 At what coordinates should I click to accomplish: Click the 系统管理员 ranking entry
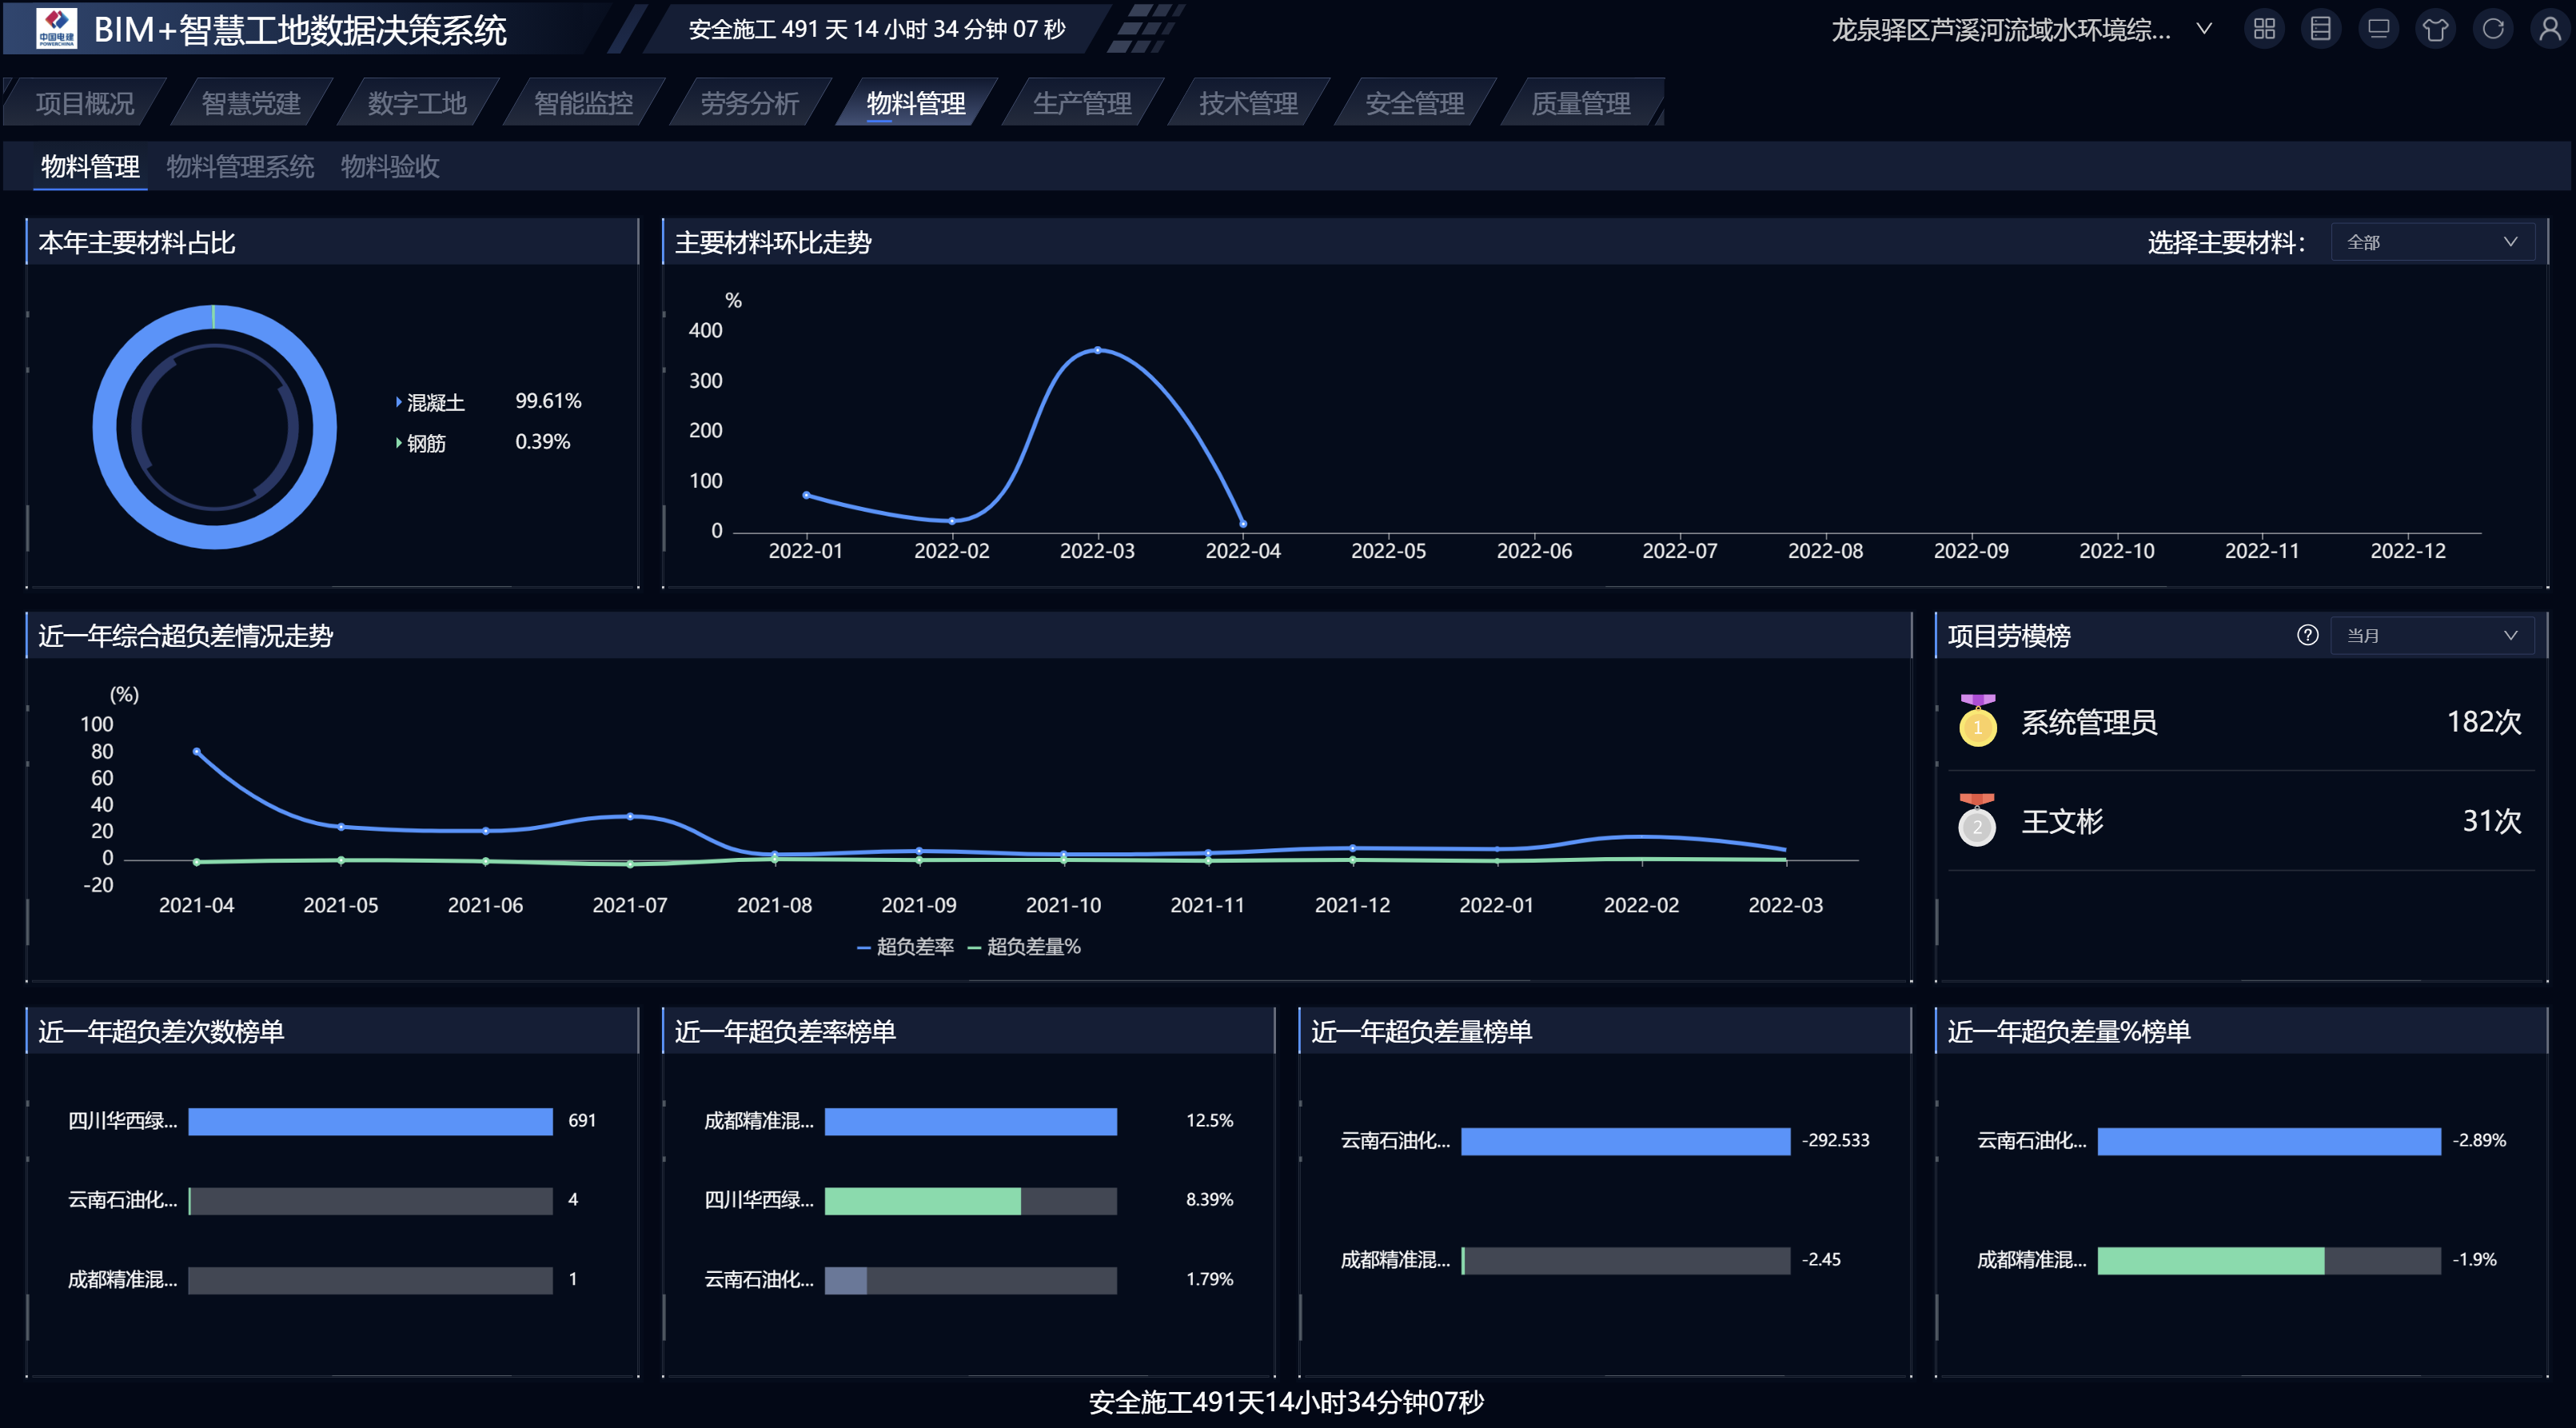[2089, 722]
